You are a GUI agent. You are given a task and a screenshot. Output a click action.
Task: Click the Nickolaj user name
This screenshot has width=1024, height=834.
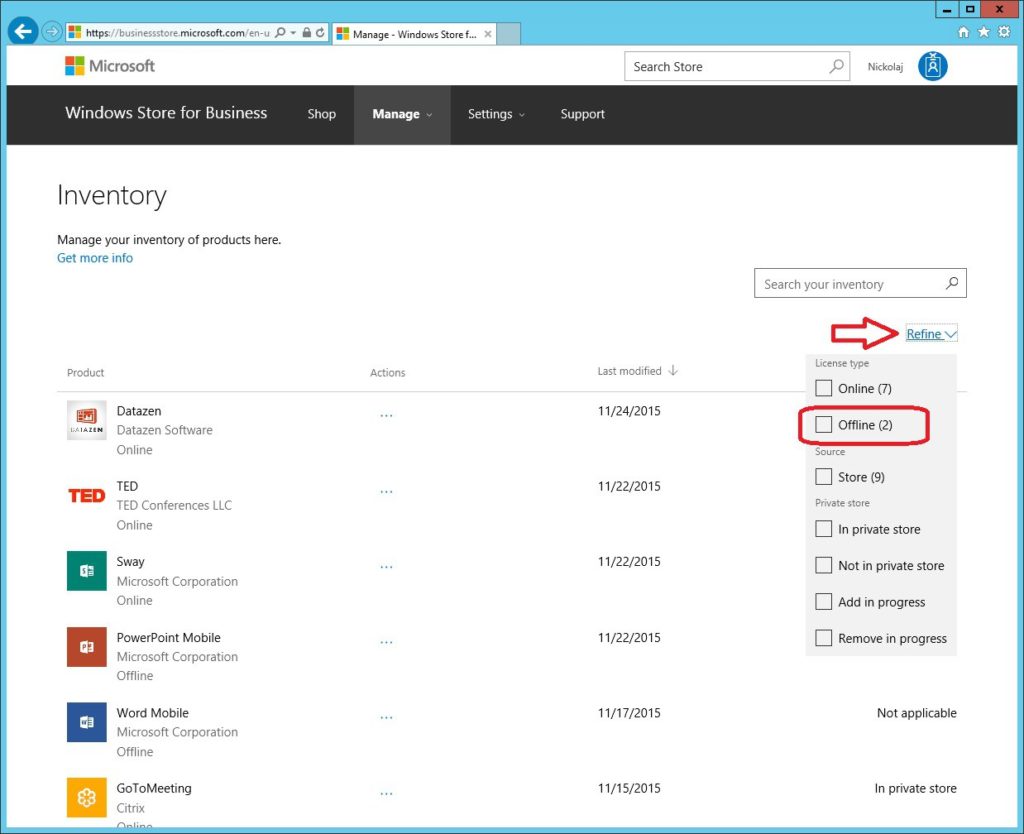(885, 67)
